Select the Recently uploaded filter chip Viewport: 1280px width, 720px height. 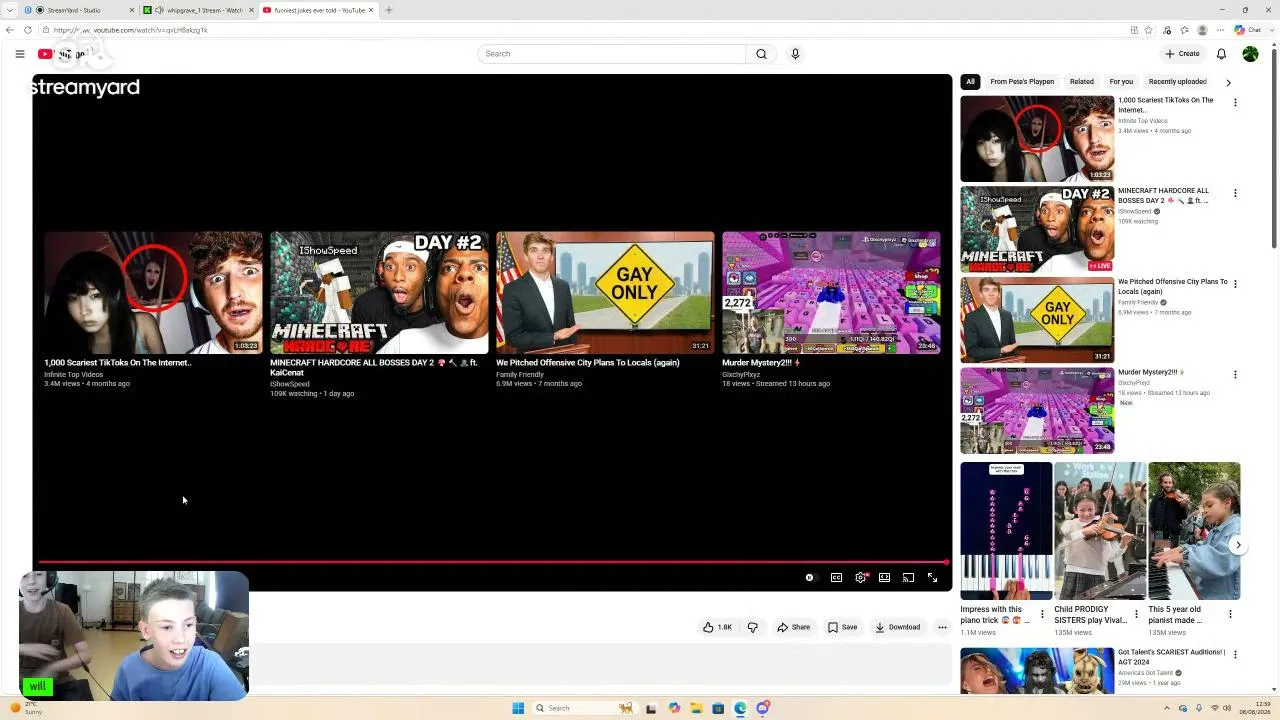click(x=1178, y=82)
